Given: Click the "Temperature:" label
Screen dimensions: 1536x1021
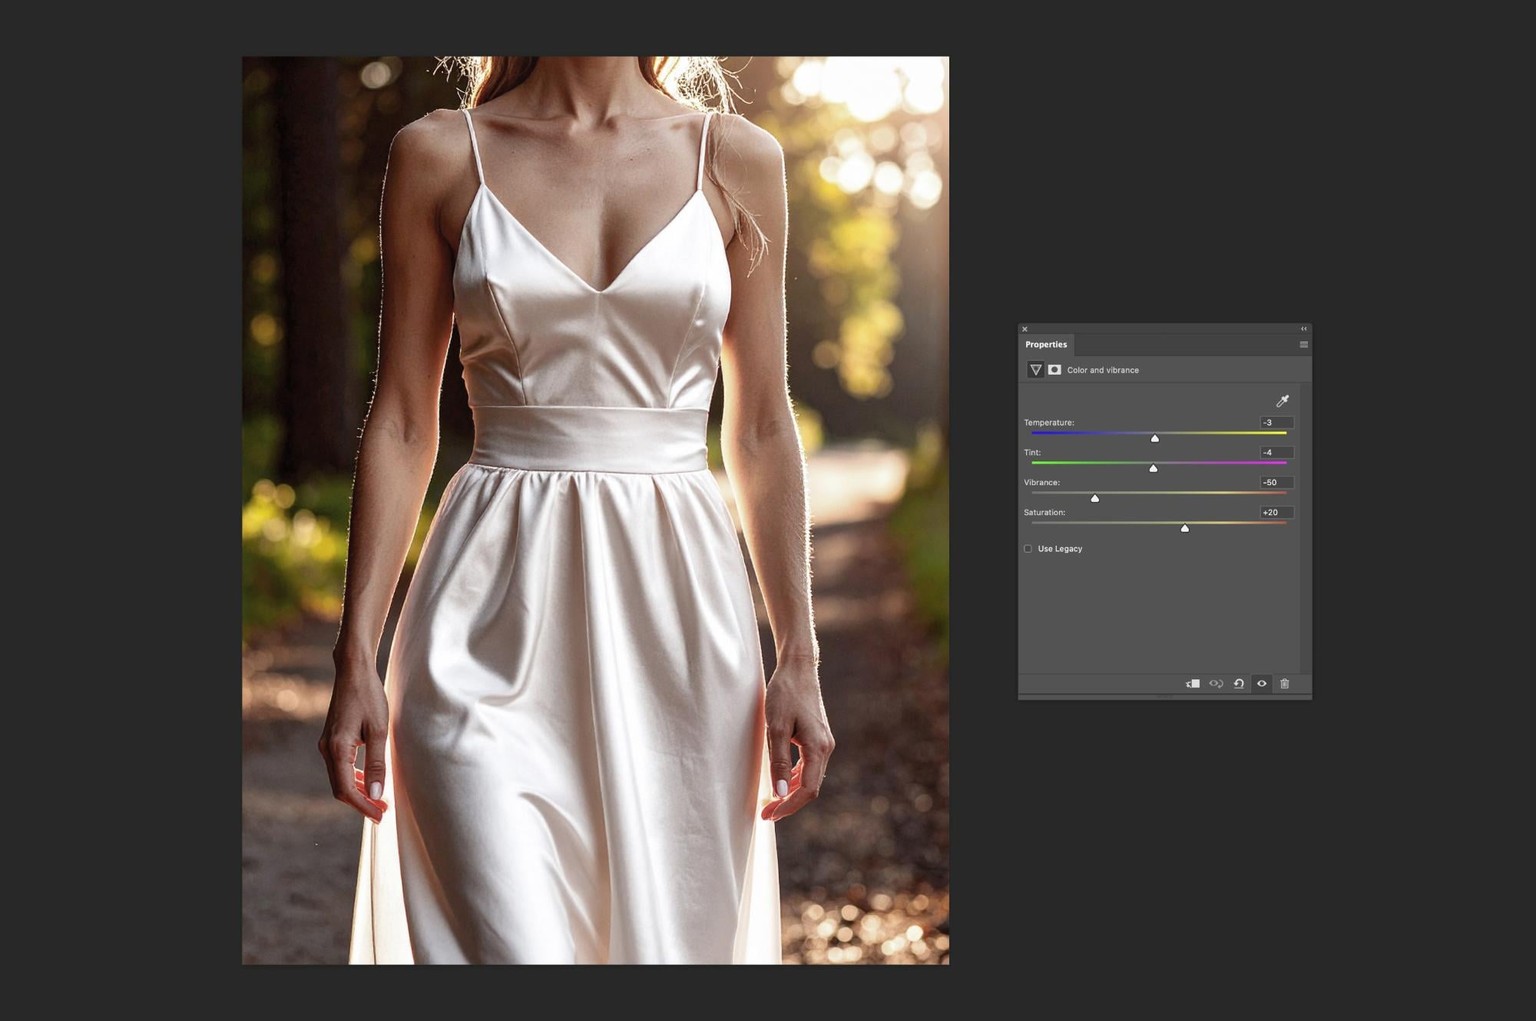Looking at the screenshot, I should pyautogui.click(x=1049, y=423).
